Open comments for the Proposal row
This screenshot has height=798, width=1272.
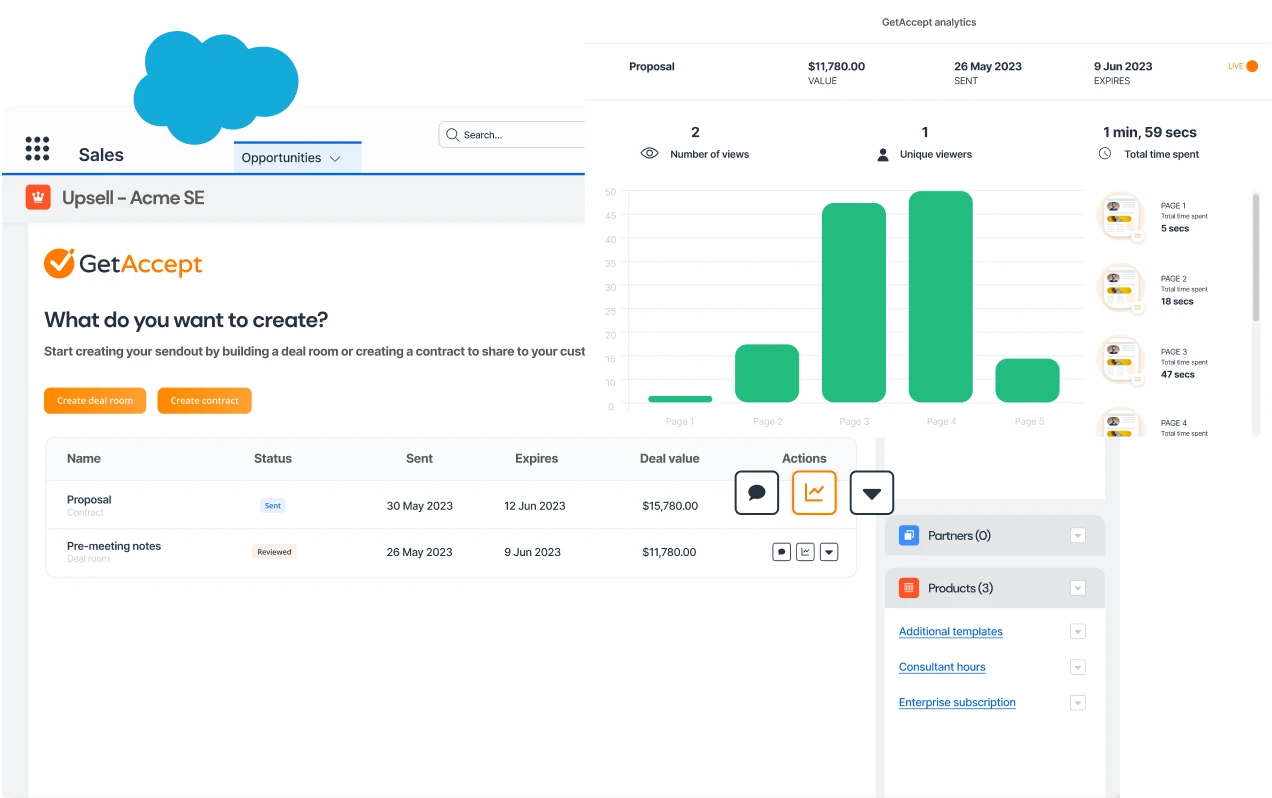757,493
